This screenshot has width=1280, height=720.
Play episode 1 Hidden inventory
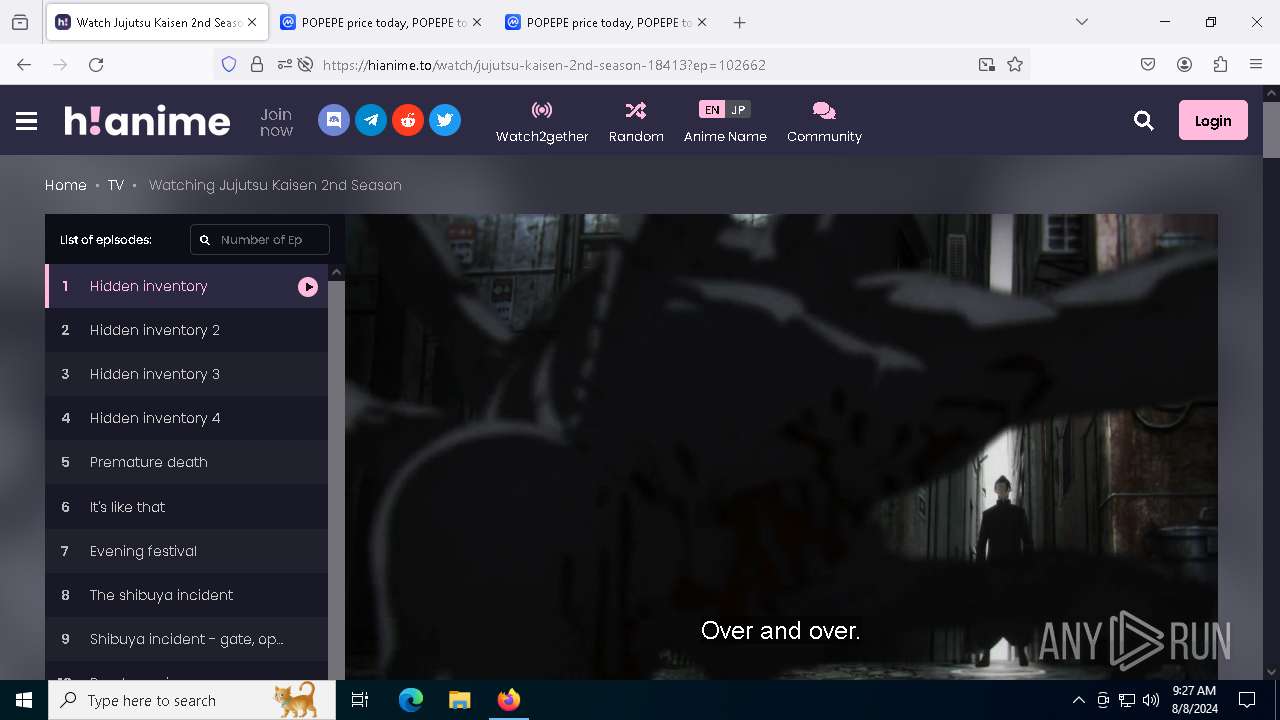186,286
